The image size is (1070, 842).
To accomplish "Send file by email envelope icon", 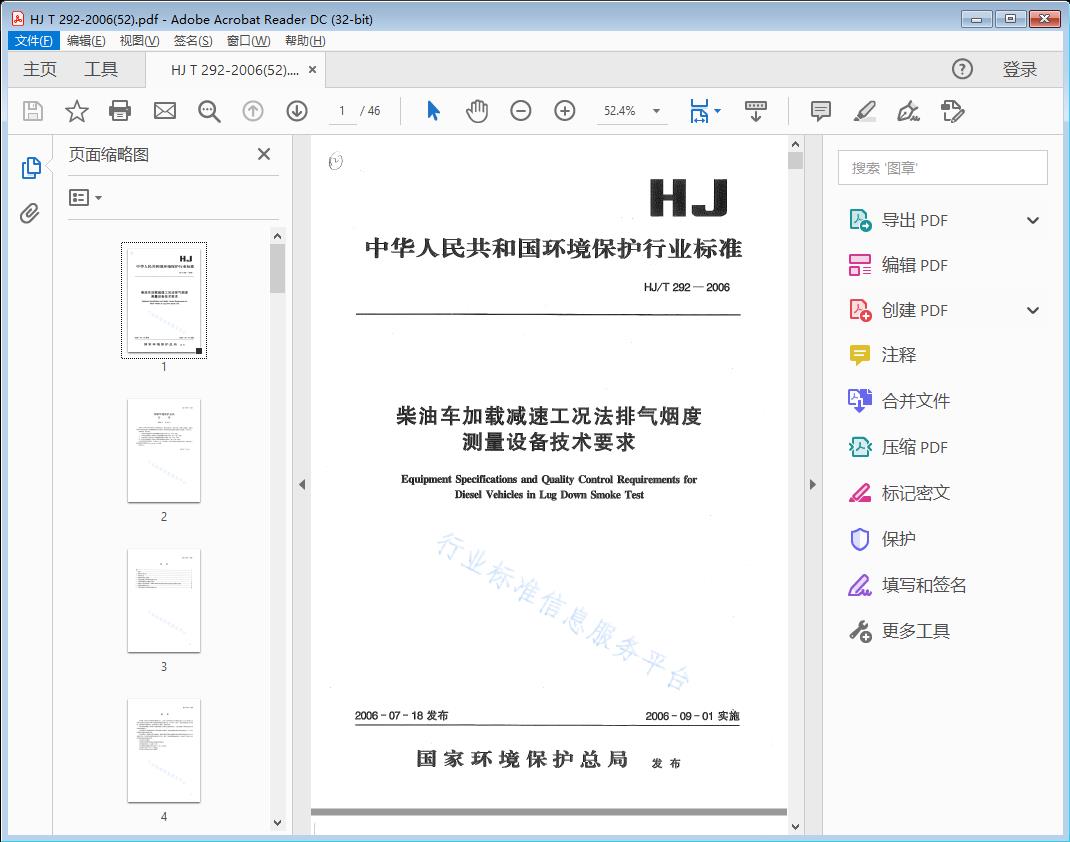I will click(x=165, y=111).
